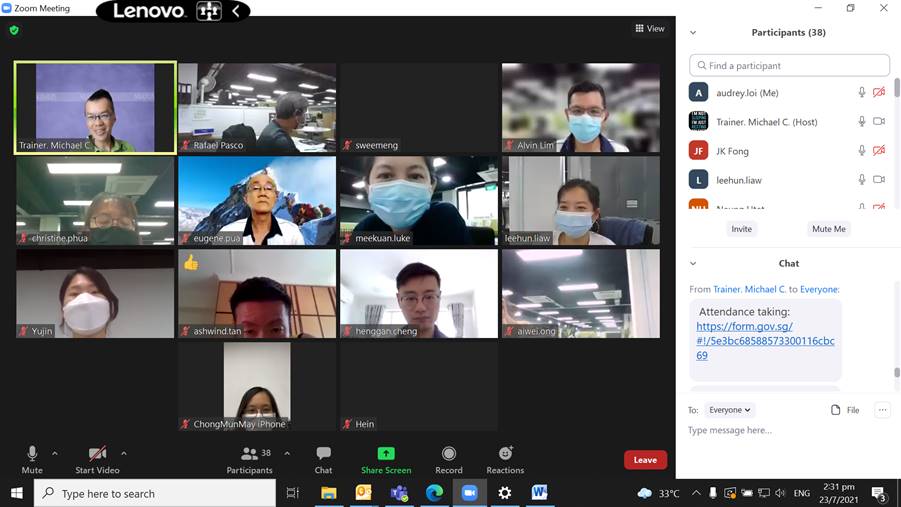Click the ENG language indicator
The height and width of the screenshot is (507, 901).
click(x=802, y=493)
